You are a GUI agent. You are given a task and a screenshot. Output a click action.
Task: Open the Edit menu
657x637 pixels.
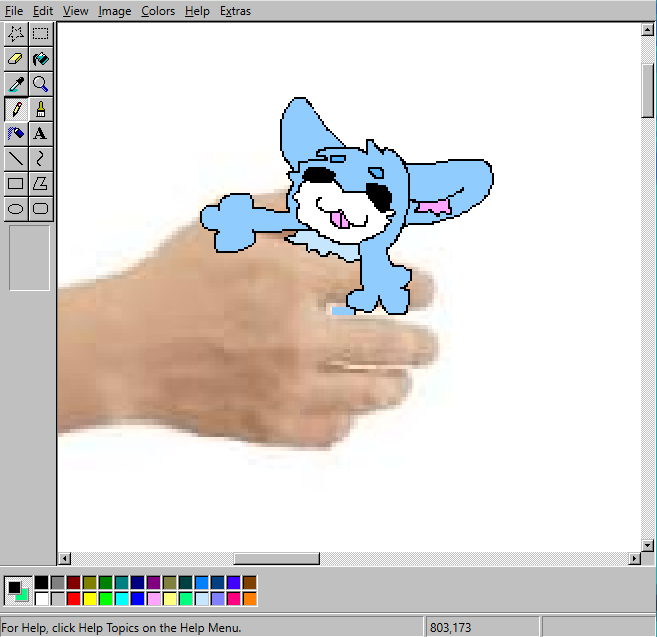click(x=43, y=11)
